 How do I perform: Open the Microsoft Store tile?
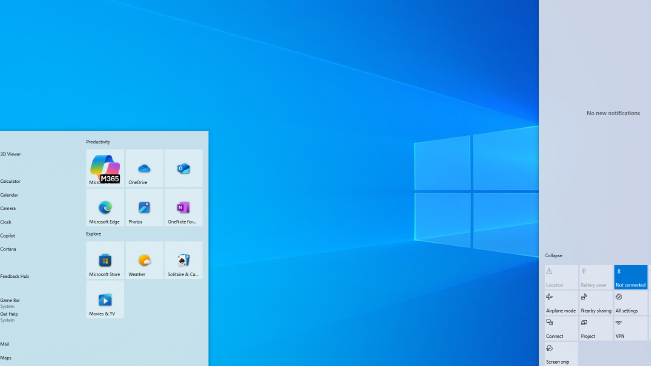pyautogui.click(x=105, y=260)
